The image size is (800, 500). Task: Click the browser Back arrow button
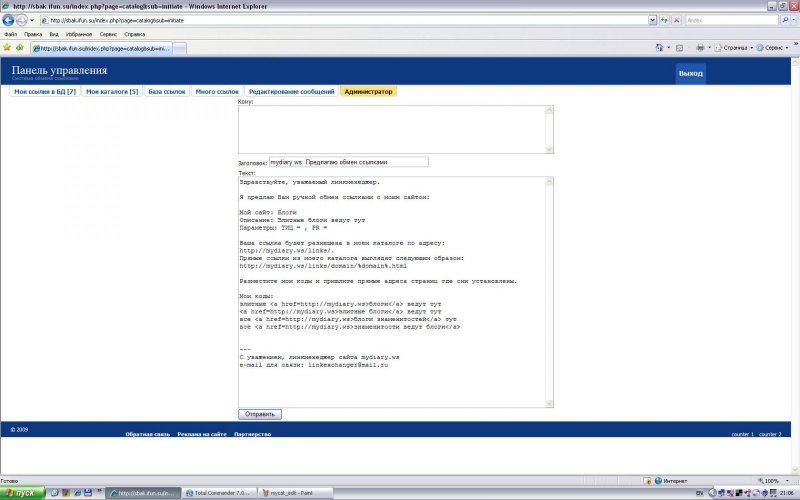click(8, 20)
